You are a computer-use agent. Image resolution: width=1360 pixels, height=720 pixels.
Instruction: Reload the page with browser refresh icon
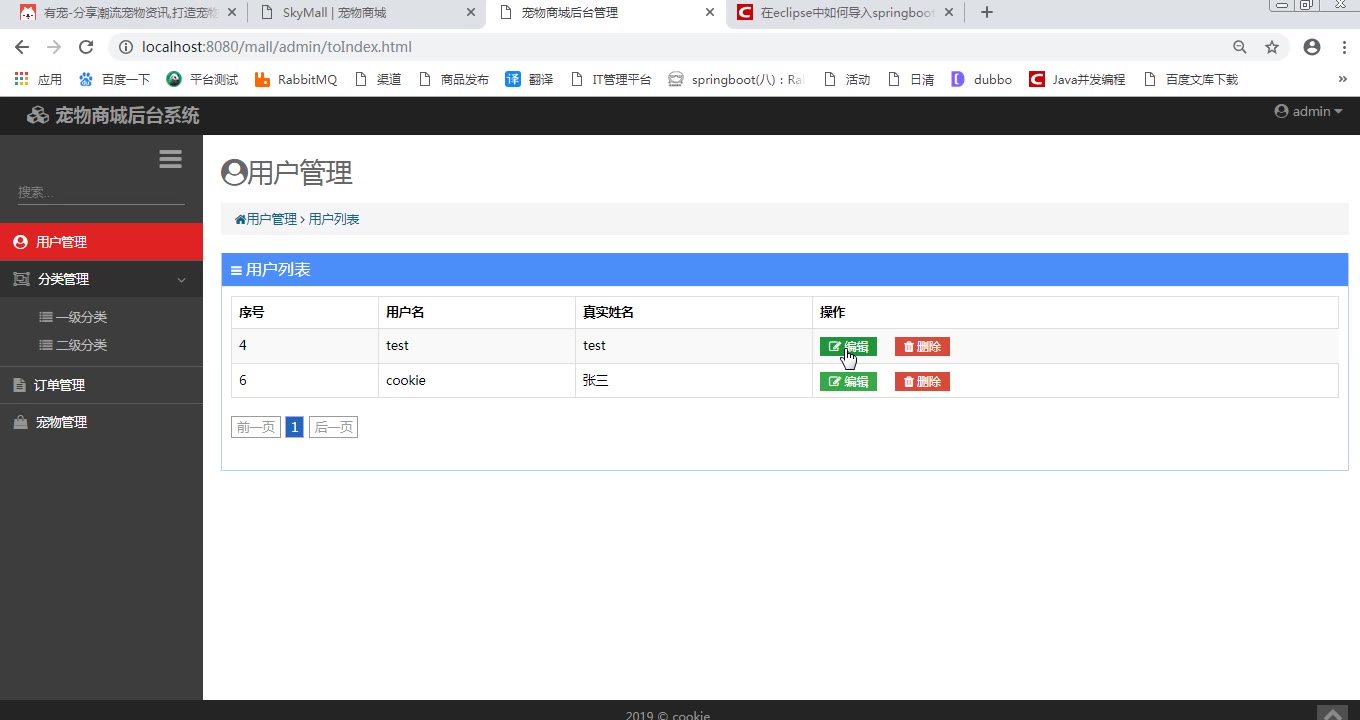86,47
